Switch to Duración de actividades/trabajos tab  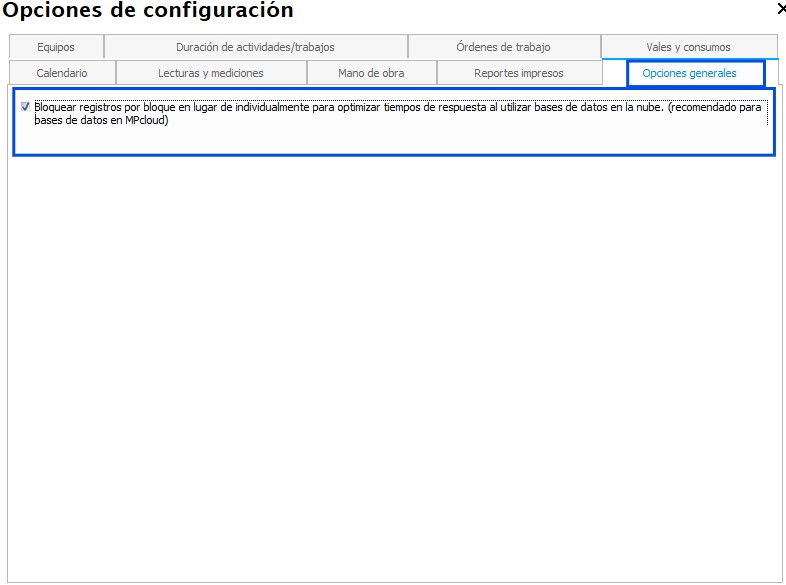click(256, 47)
